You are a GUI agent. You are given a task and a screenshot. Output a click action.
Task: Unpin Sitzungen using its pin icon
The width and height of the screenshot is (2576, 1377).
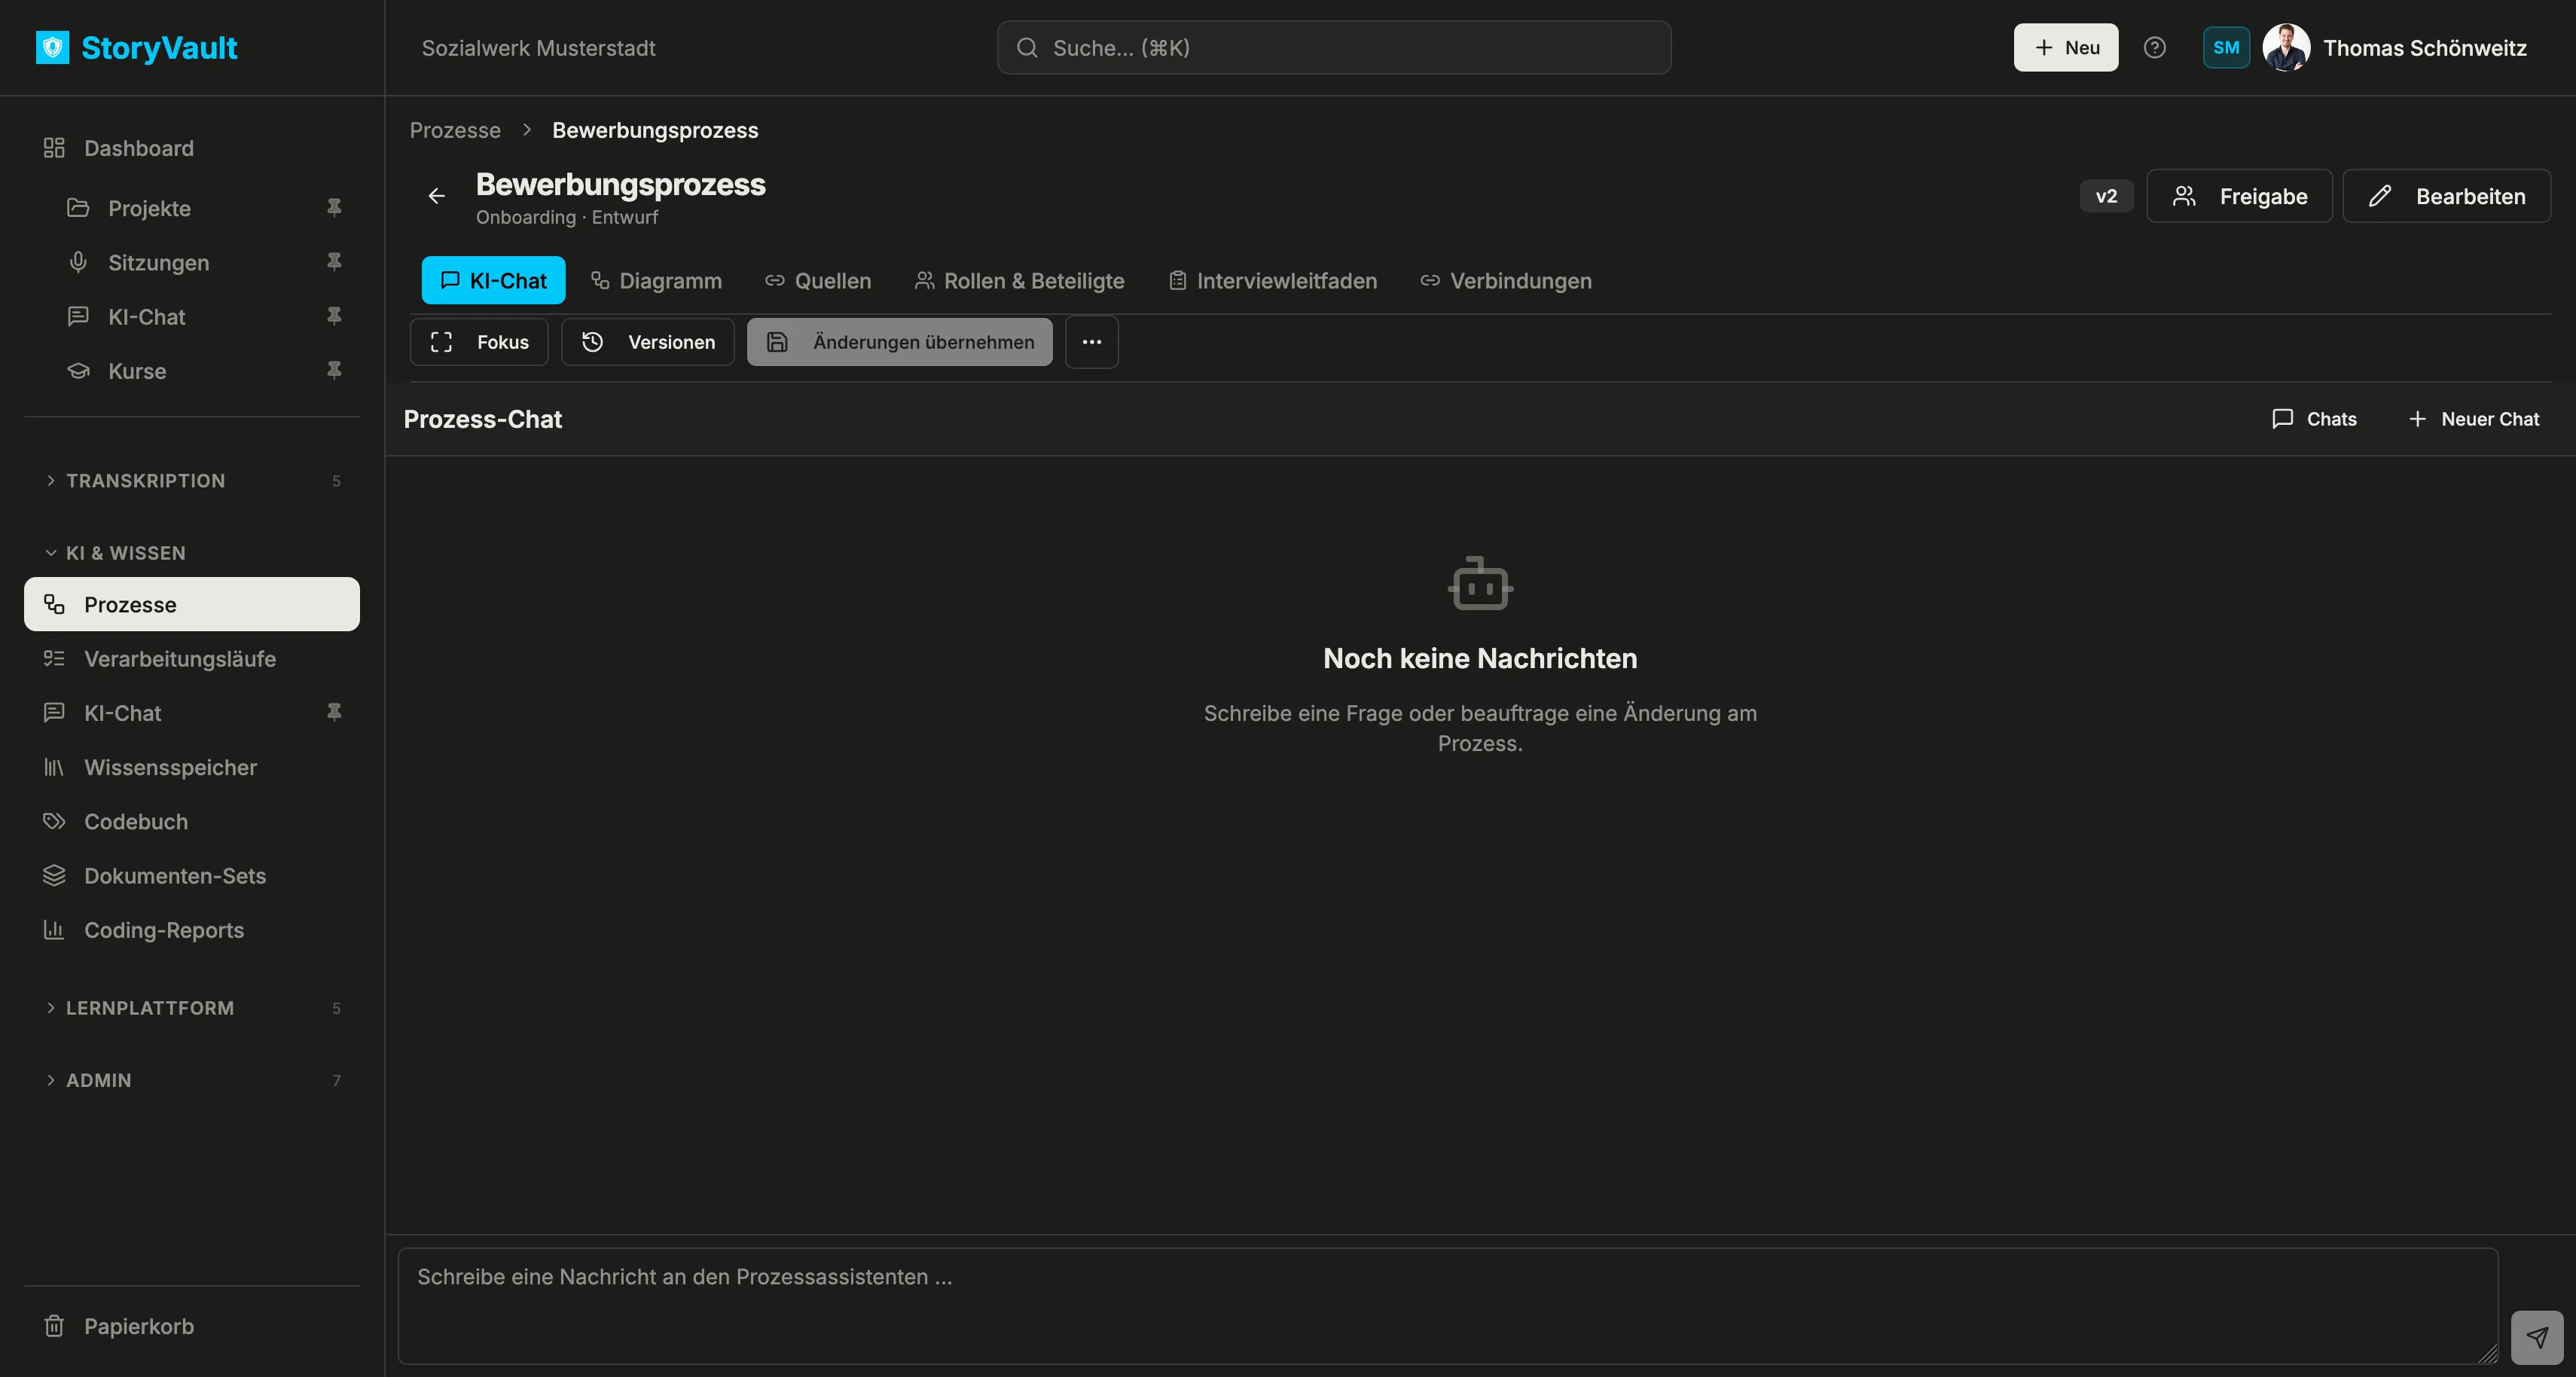[x=334, y=261]
